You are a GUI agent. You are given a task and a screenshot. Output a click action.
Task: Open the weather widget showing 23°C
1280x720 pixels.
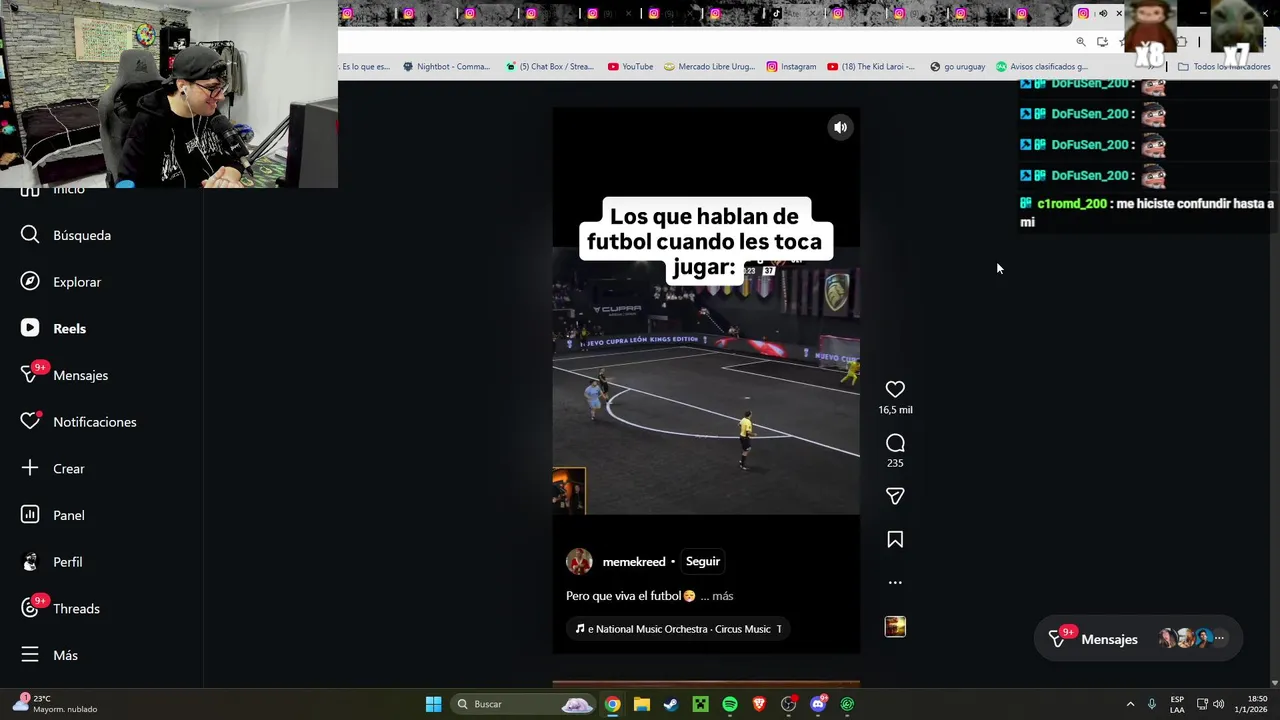(x=56, y=704)
